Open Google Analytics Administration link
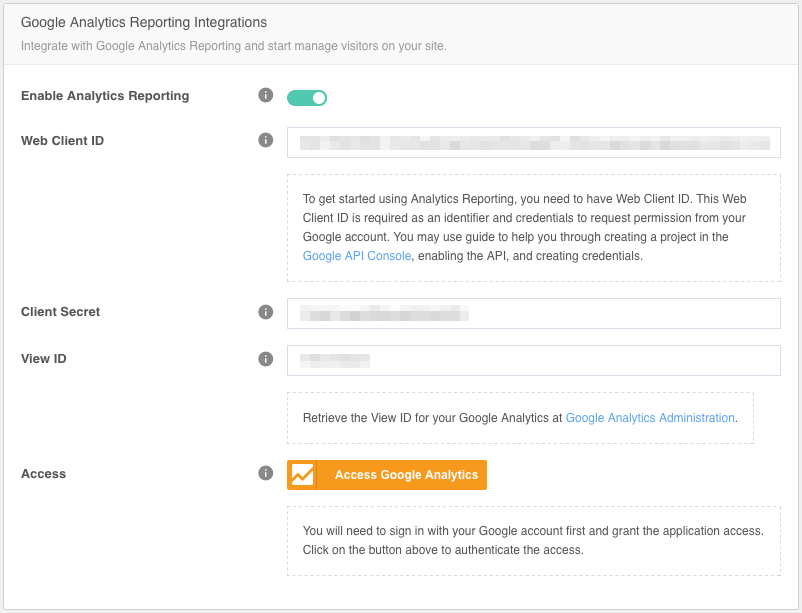The image size is (802, 613). [650, 418]
